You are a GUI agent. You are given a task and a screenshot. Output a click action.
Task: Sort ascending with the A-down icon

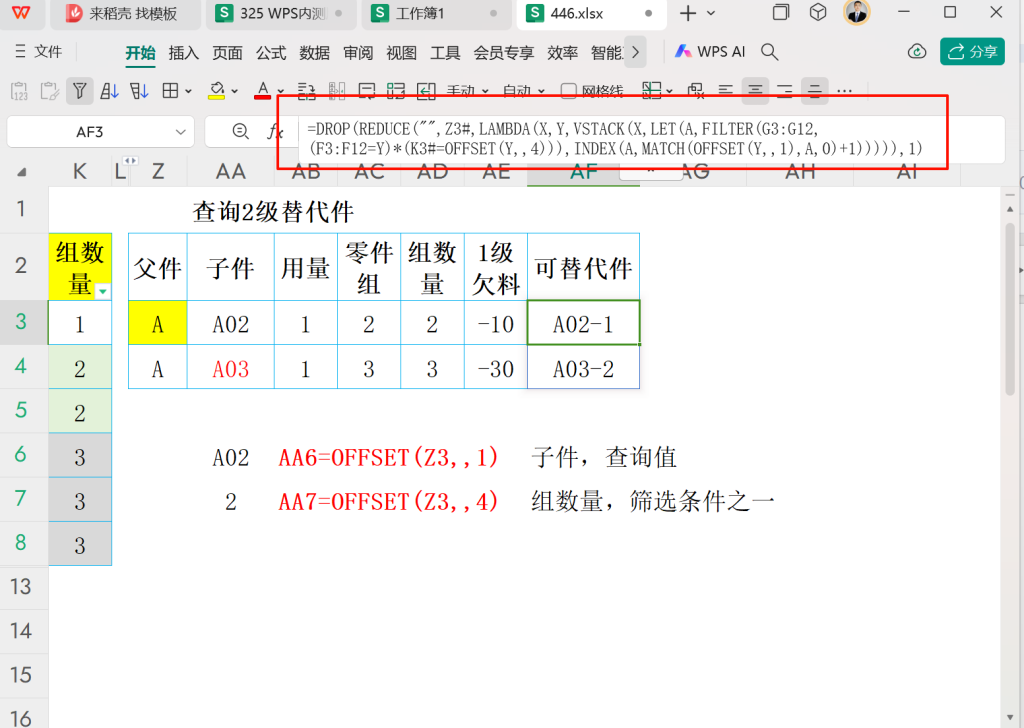tap(110, 91)
